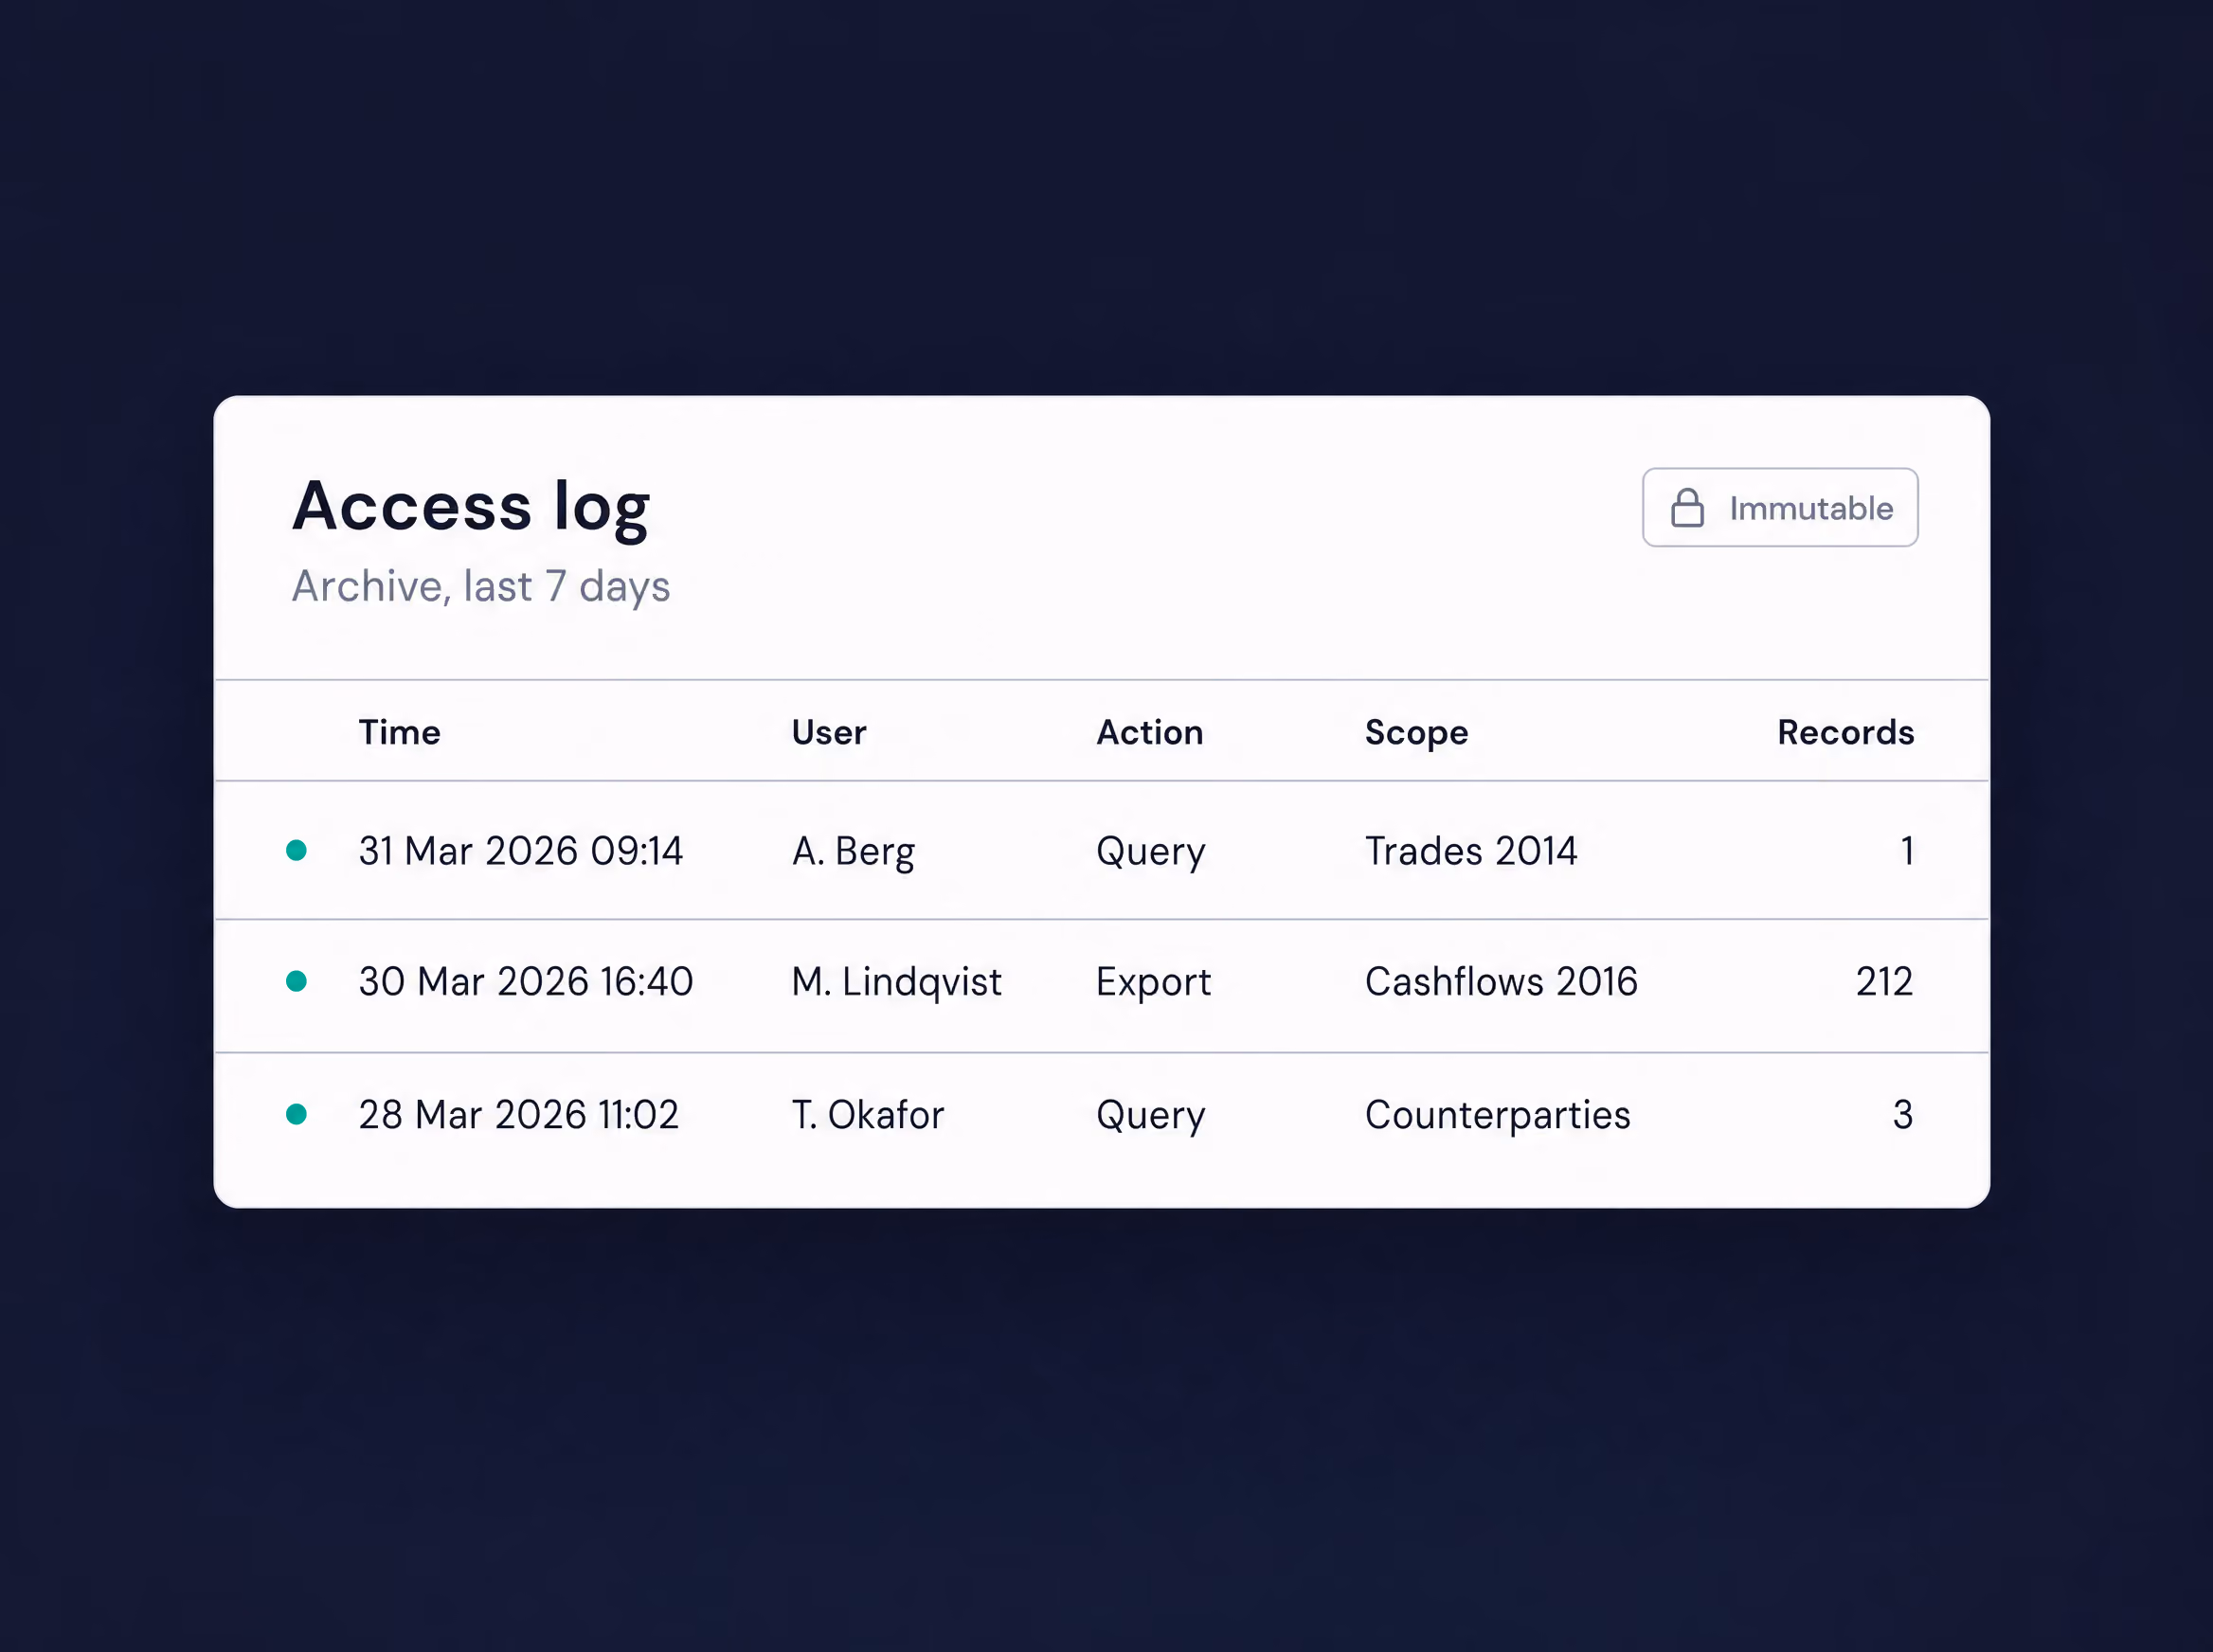2213x1652 pixels.
Task: Click the Counterparties scope cell
Action: [1497, 1117]
